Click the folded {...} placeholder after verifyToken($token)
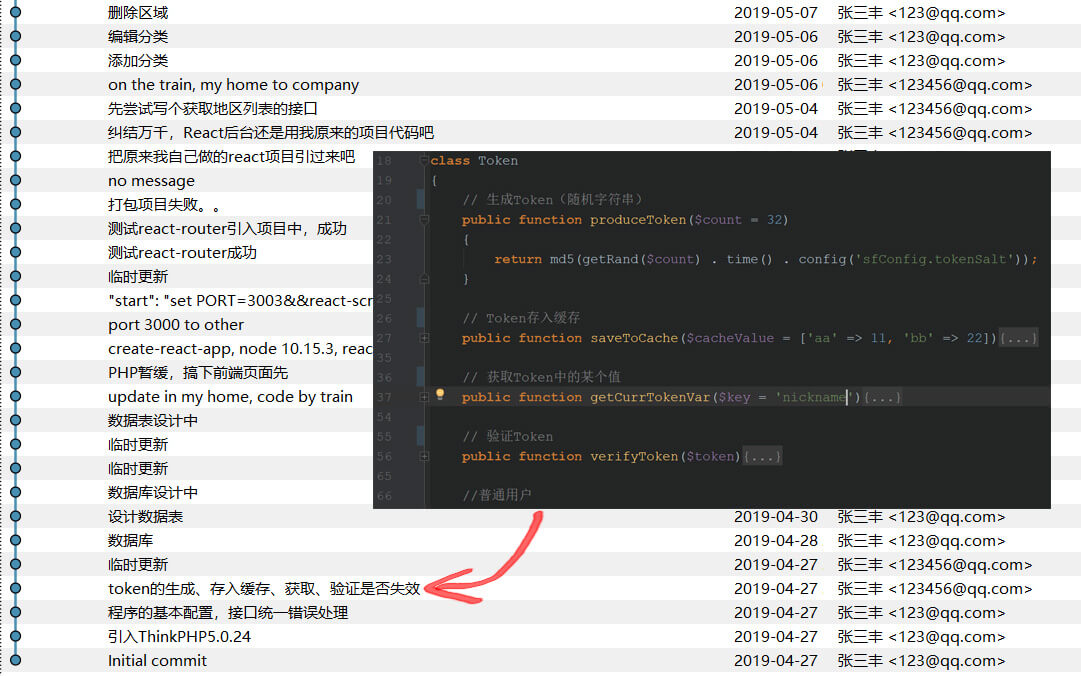 (x=762, y=456)
